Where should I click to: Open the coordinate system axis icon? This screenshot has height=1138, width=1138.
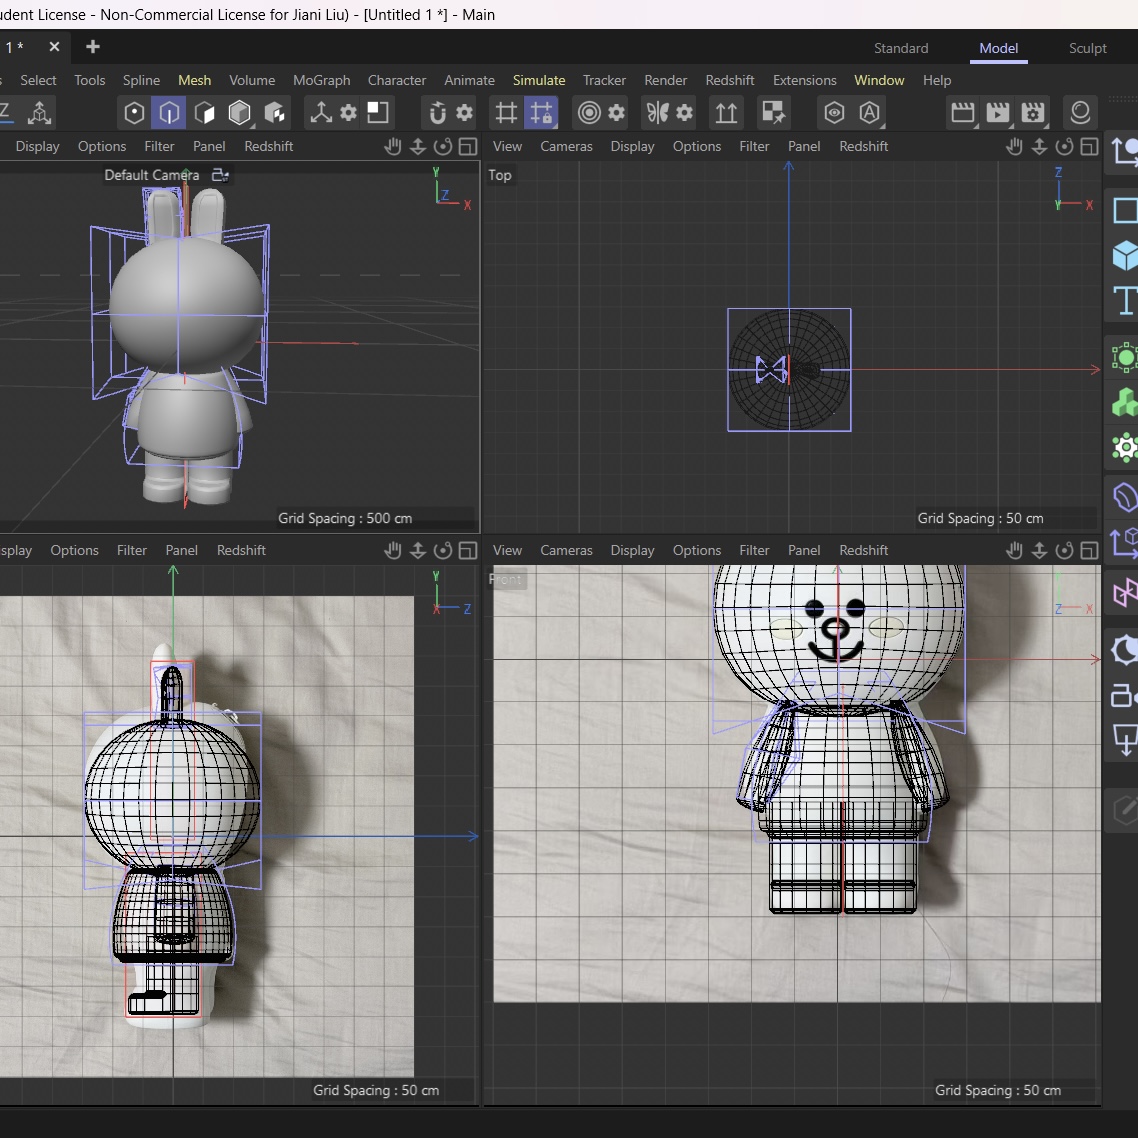(39, 112)
